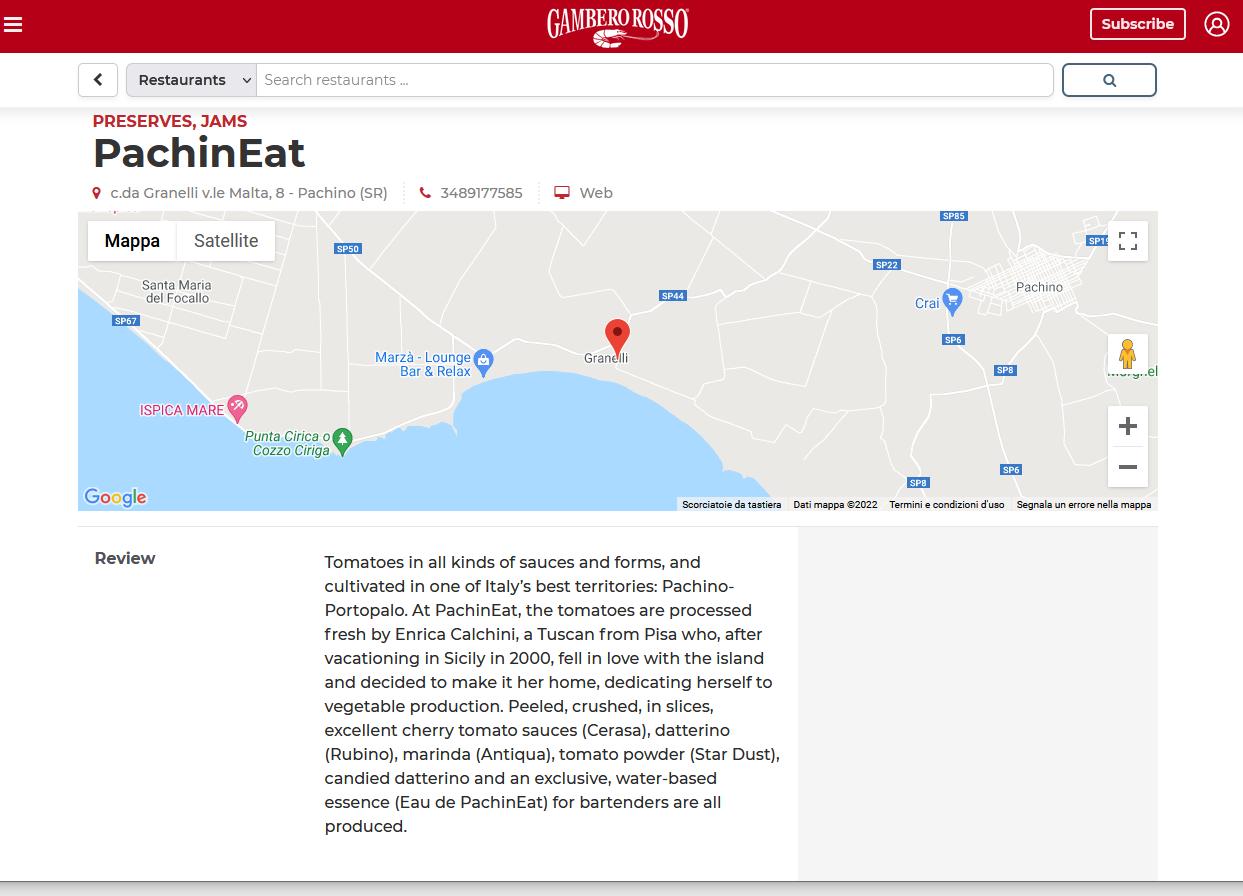Click the address location pin icon
This screenshot has height=896, width=1243.
coord(97,193)
